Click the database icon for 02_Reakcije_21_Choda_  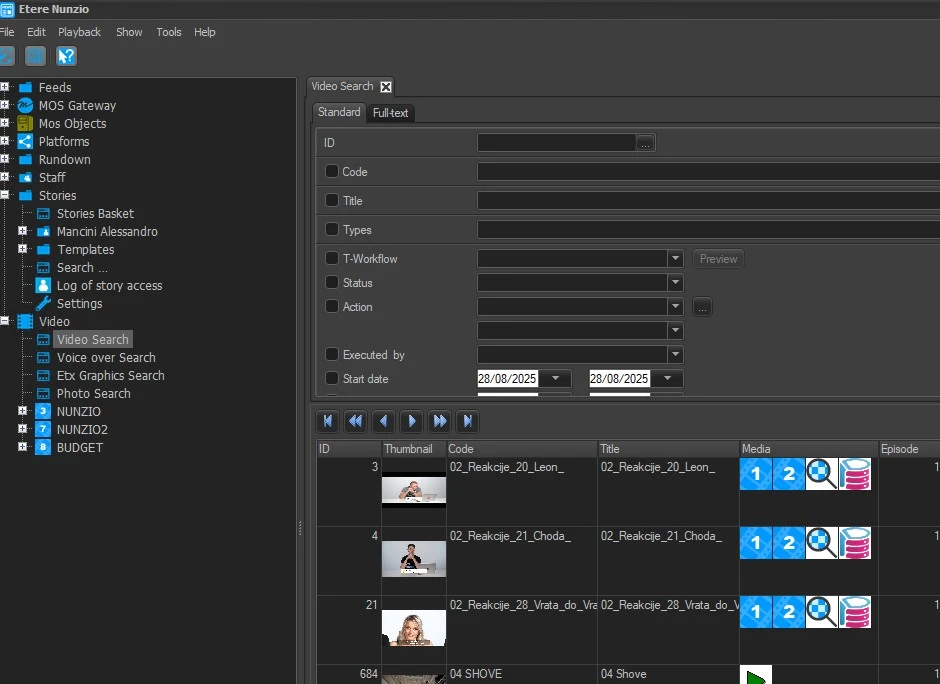pos(855,543)
